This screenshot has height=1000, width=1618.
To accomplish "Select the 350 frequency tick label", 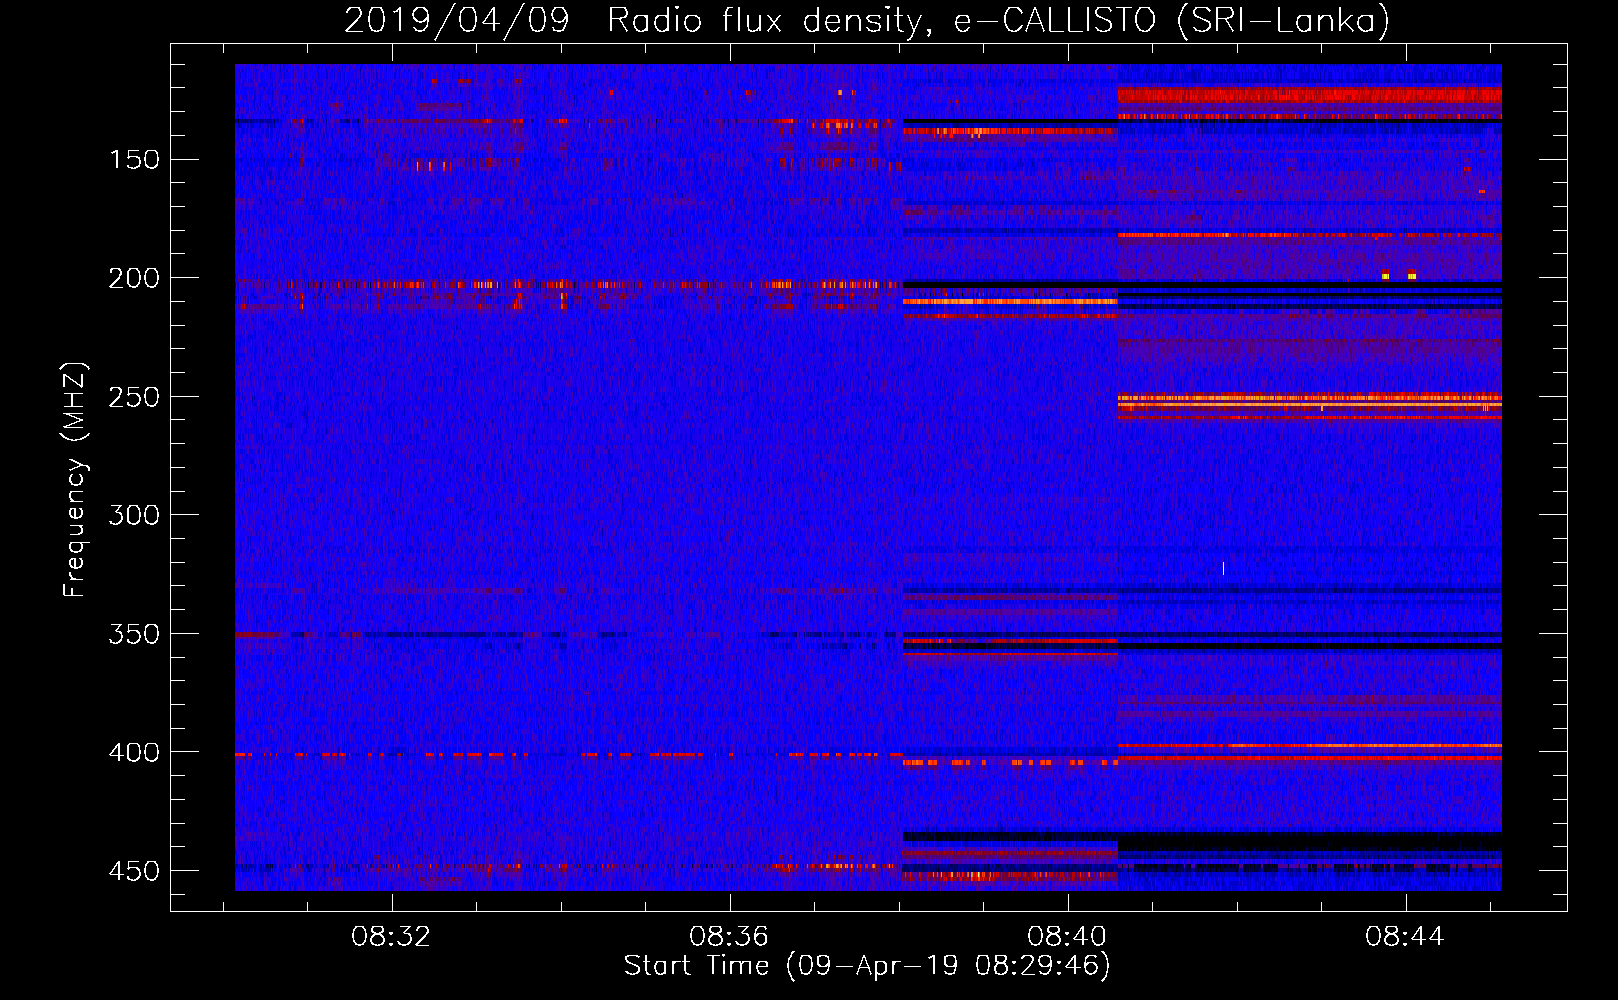I will [134, 634].
